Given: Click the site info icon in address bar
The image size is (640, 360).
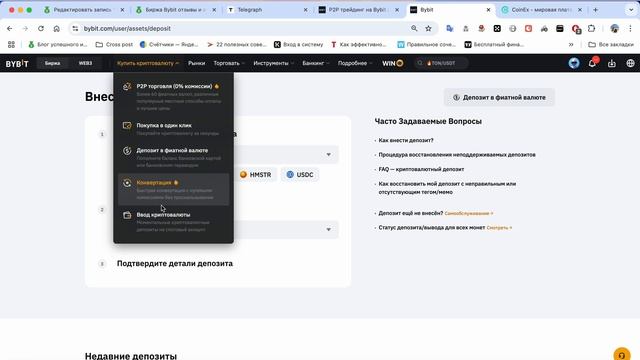Looking at the screenshot, I should 75,29.
